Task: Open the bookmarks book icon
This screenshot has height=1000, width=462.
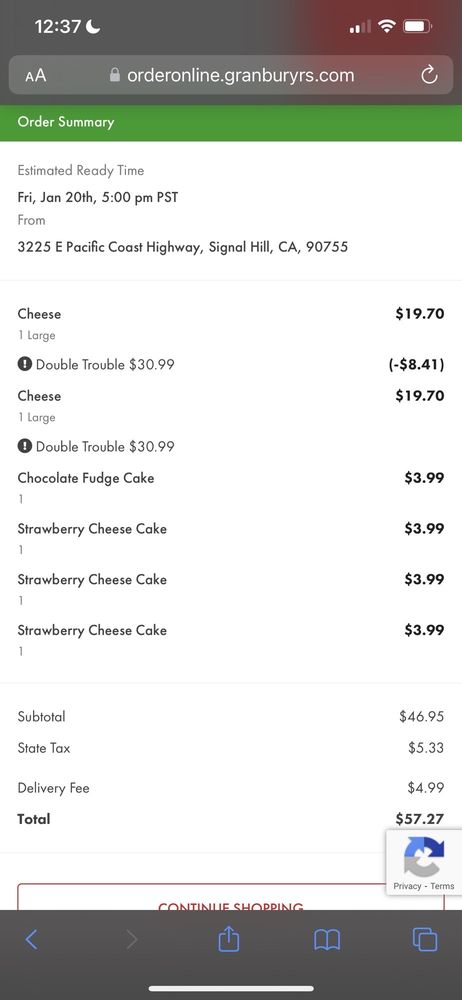Action: [x=327, y=940]
